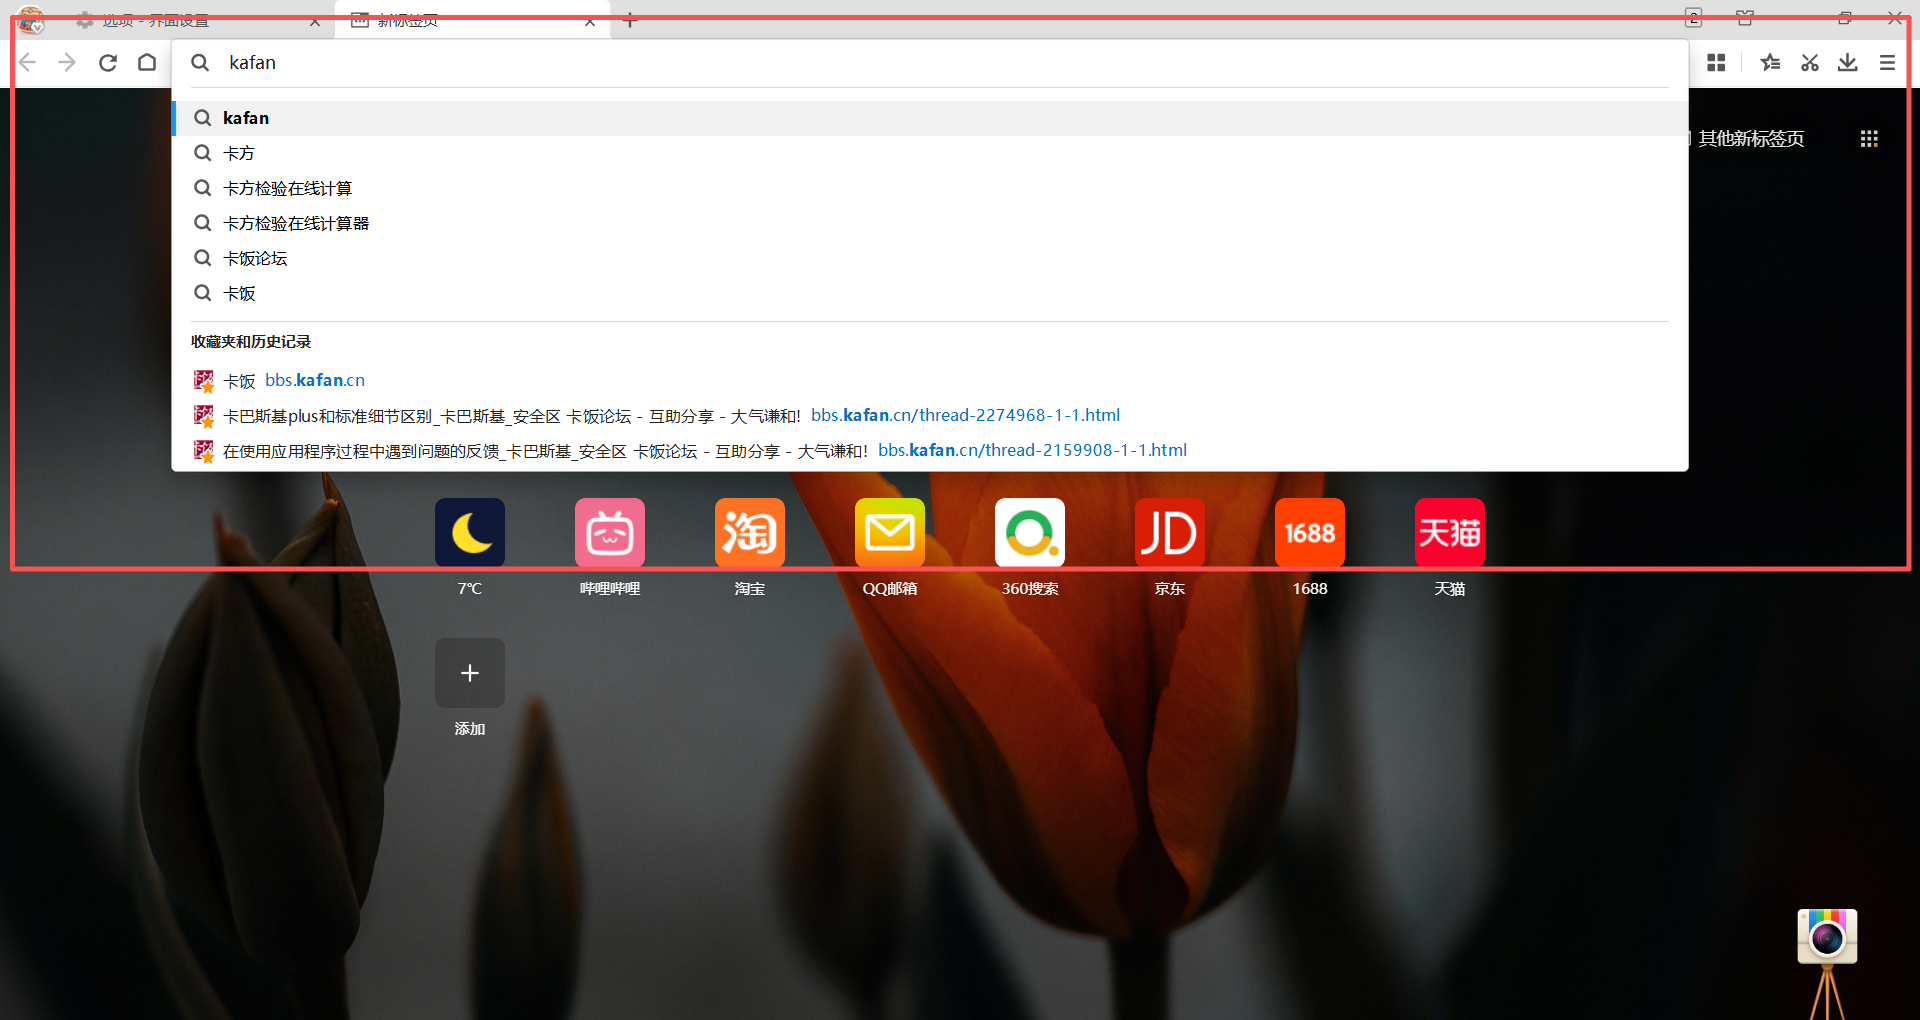Image resolution: width=1920 pixels, height=1020 pixels.
Task: Open the downloads icon in toolbar
Action: [1847, 63]
